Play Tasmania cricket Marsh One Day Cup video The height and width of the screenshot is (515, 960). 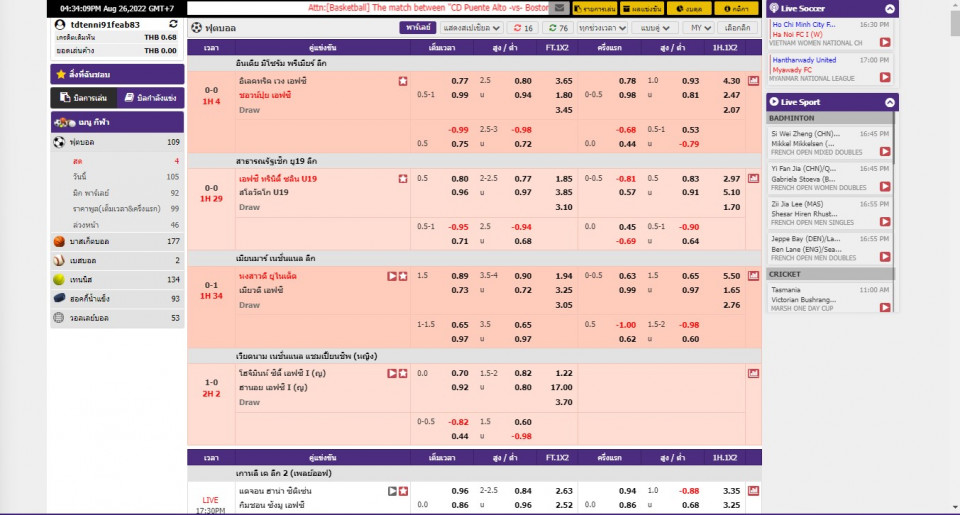[x=885, y=307]
